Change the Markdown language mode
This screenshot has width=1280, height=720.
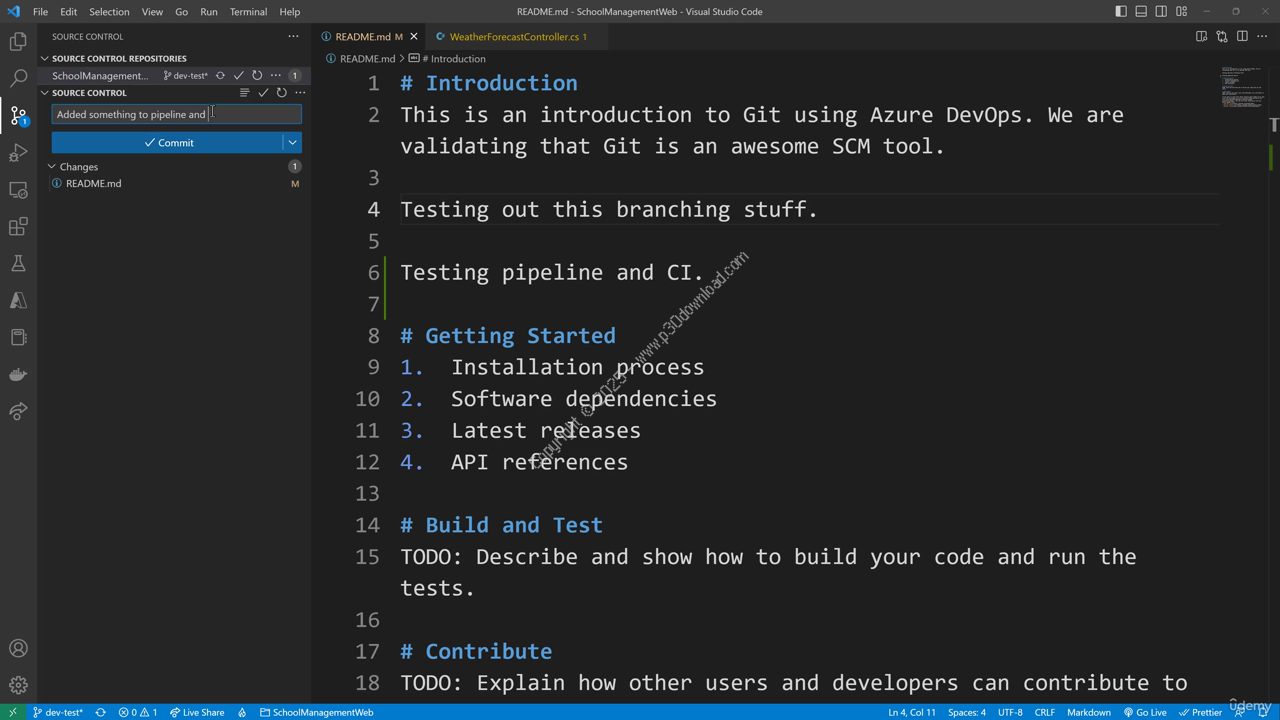(x=1089, y=712)
